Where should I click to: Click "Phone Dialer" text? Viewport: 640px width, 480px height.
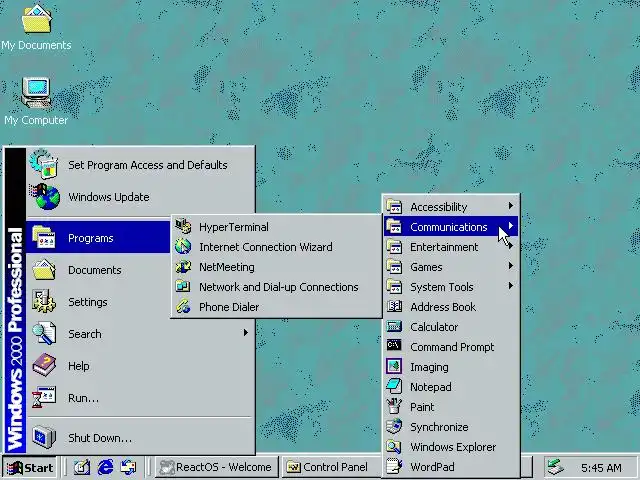(229, 307)
